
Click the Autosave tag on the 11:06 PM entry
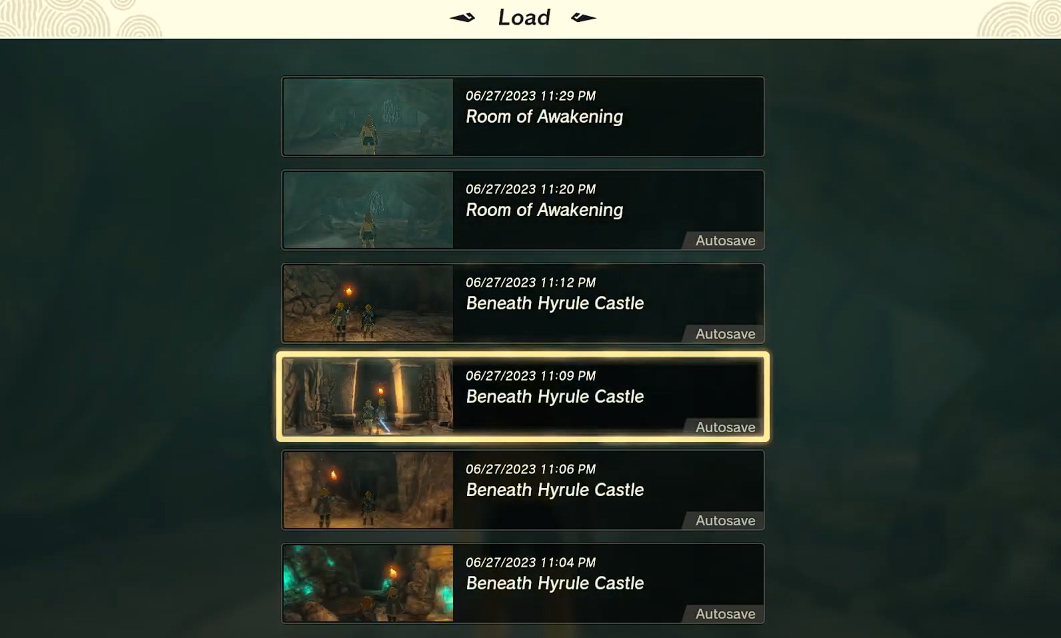723,521
